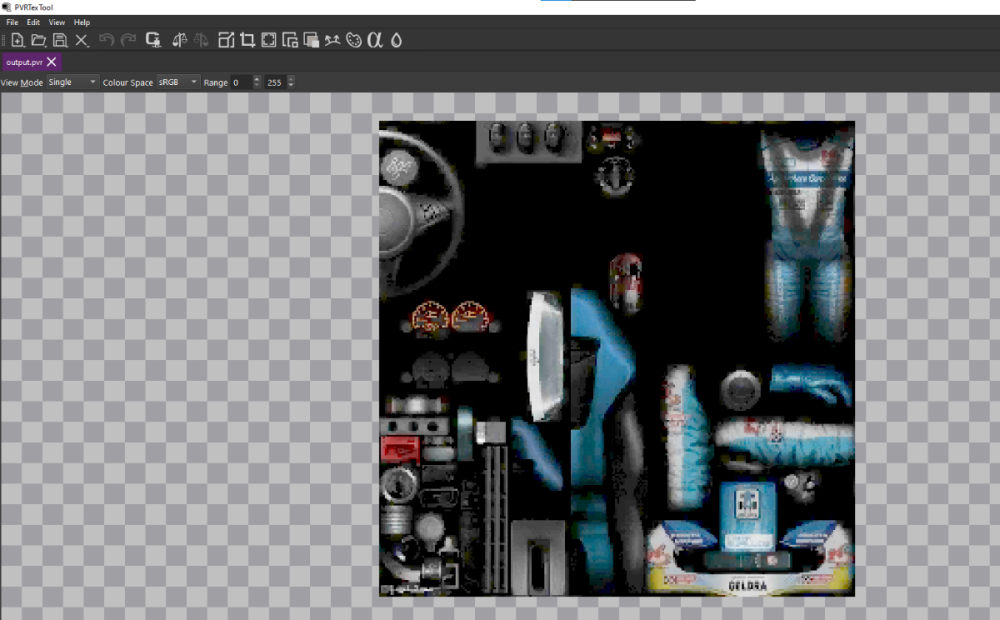This screenshot has width=1000, height=620.
Task: Close the output.pvr document tab
Action: click(51, 61)
